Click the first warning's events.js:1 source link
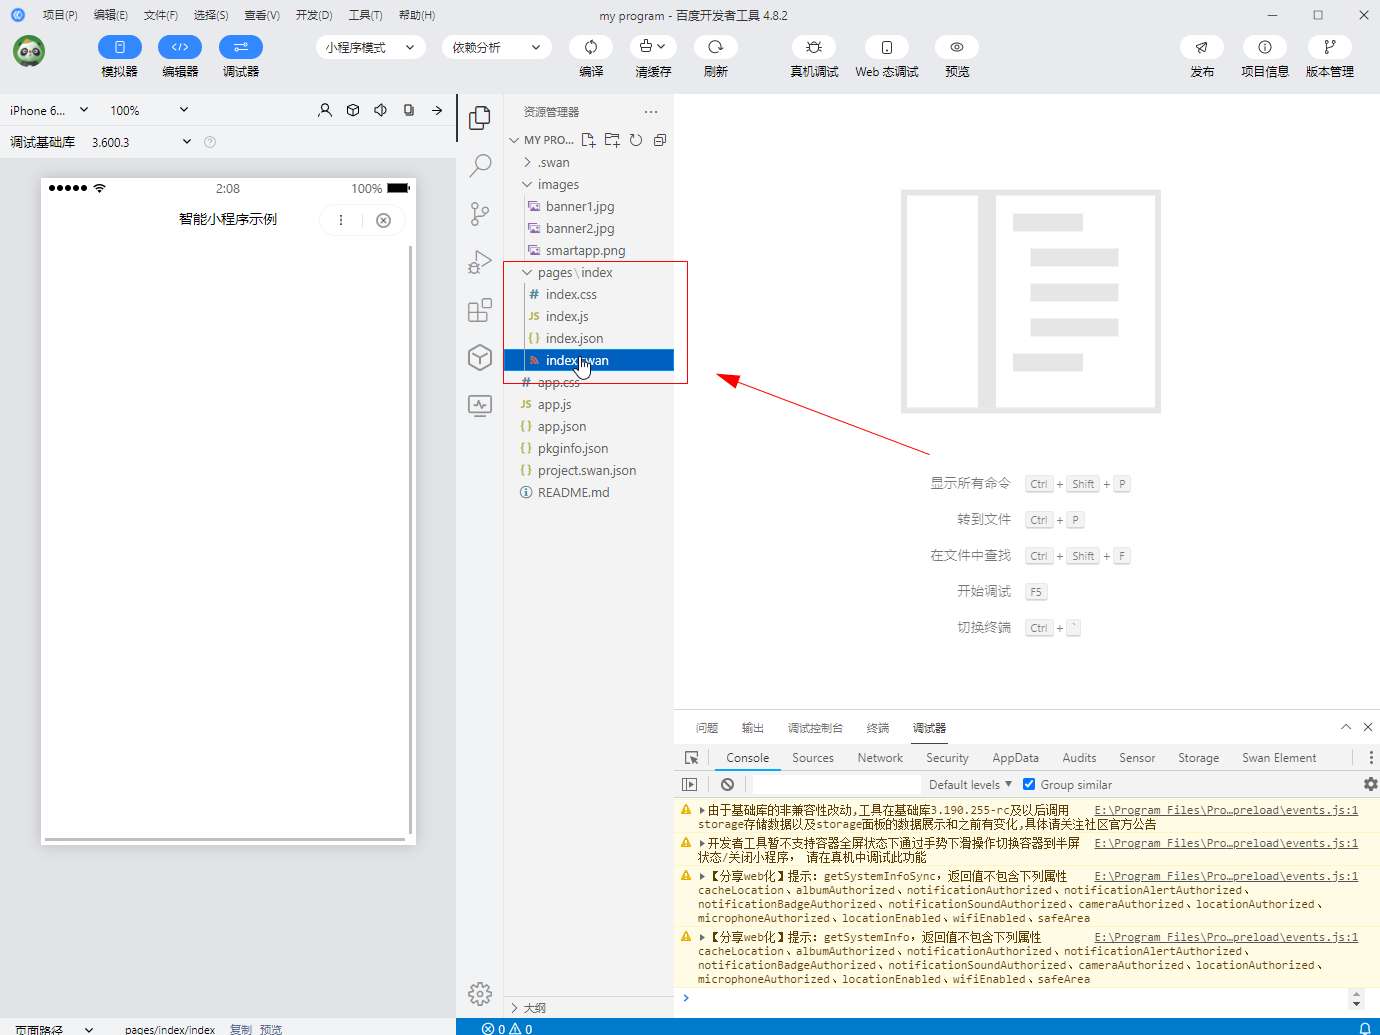Image resolution: width=1380 pixels, height=1035 pixels. pyautogui.click(x=1226, y=810)
